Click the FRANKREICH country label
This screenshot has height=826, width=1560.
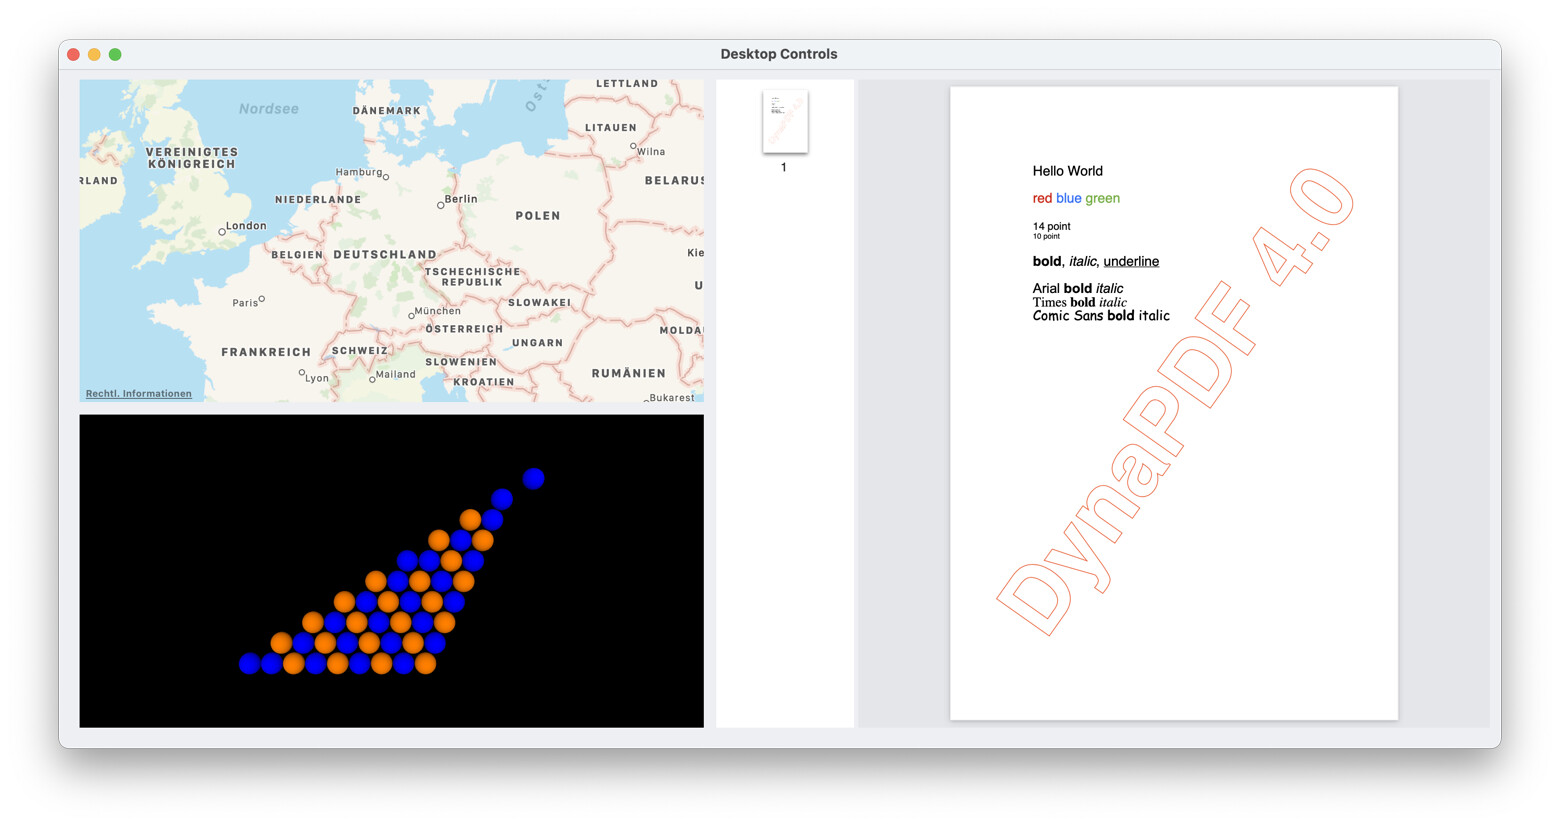[266, 352]
